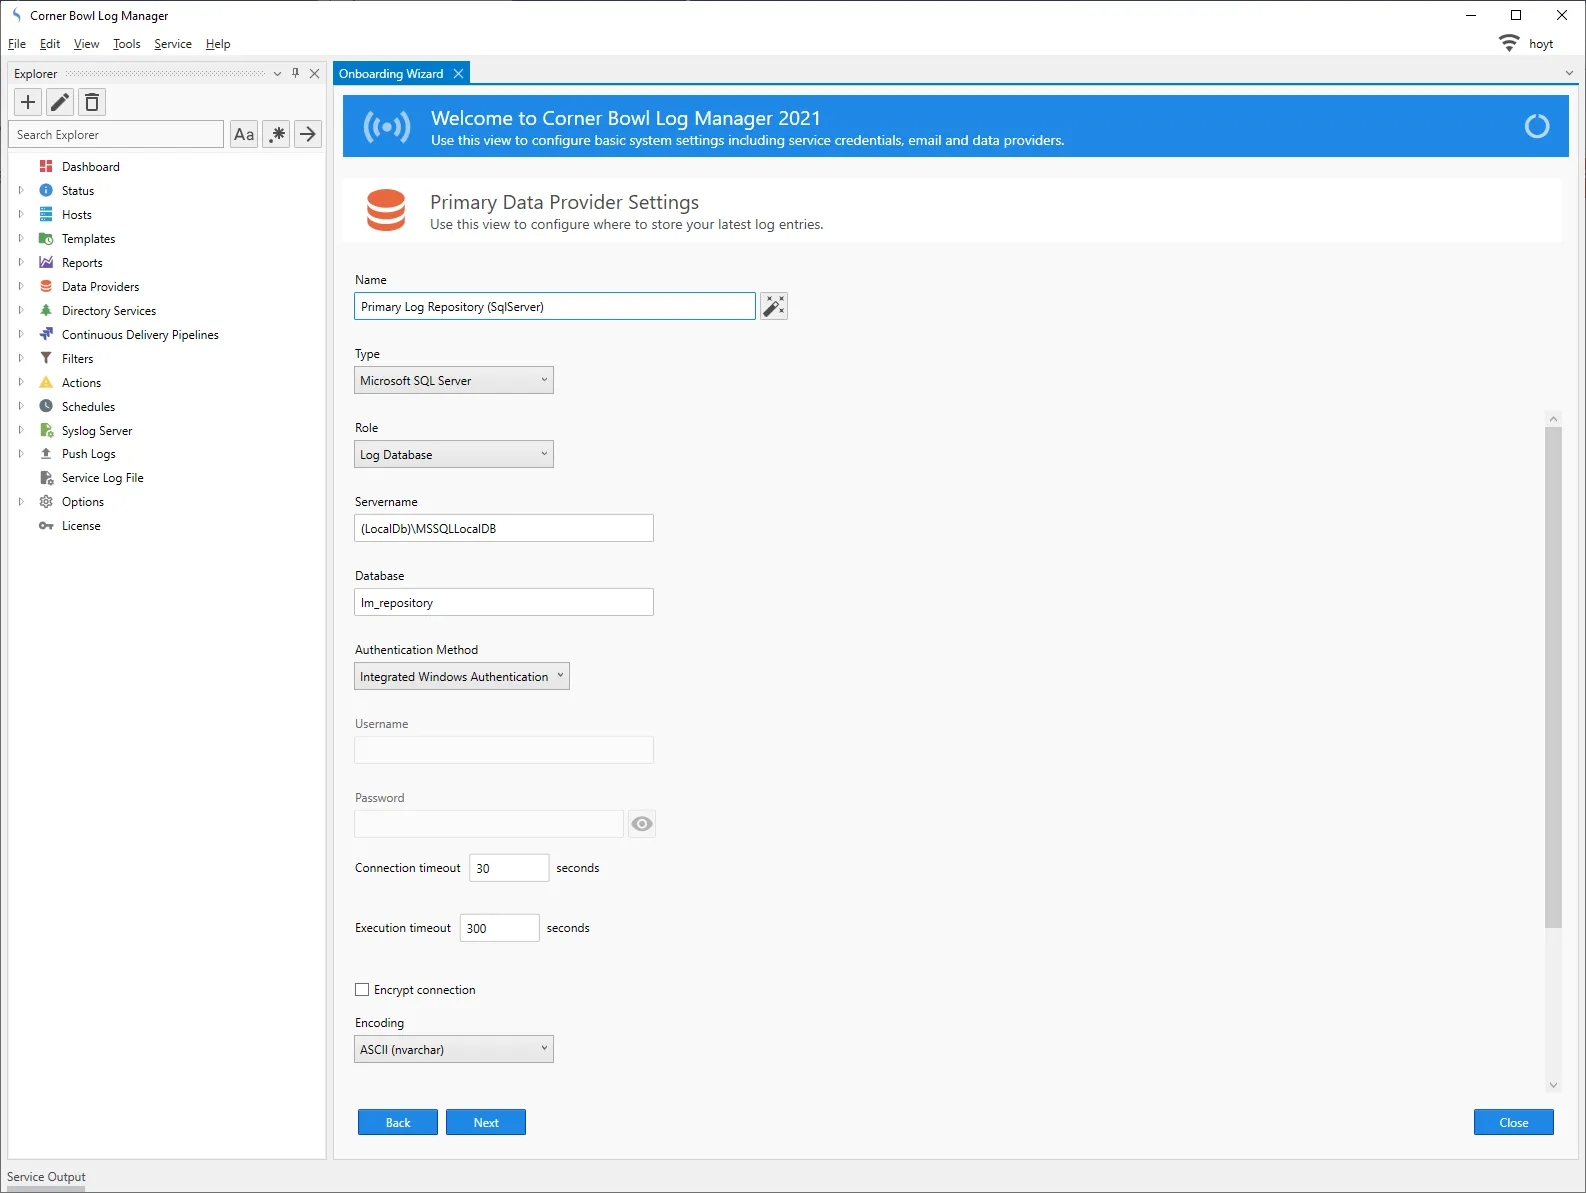1586x1193 pixels.
Task: Toggle match case Aa search option
Action: pos(244,134)
